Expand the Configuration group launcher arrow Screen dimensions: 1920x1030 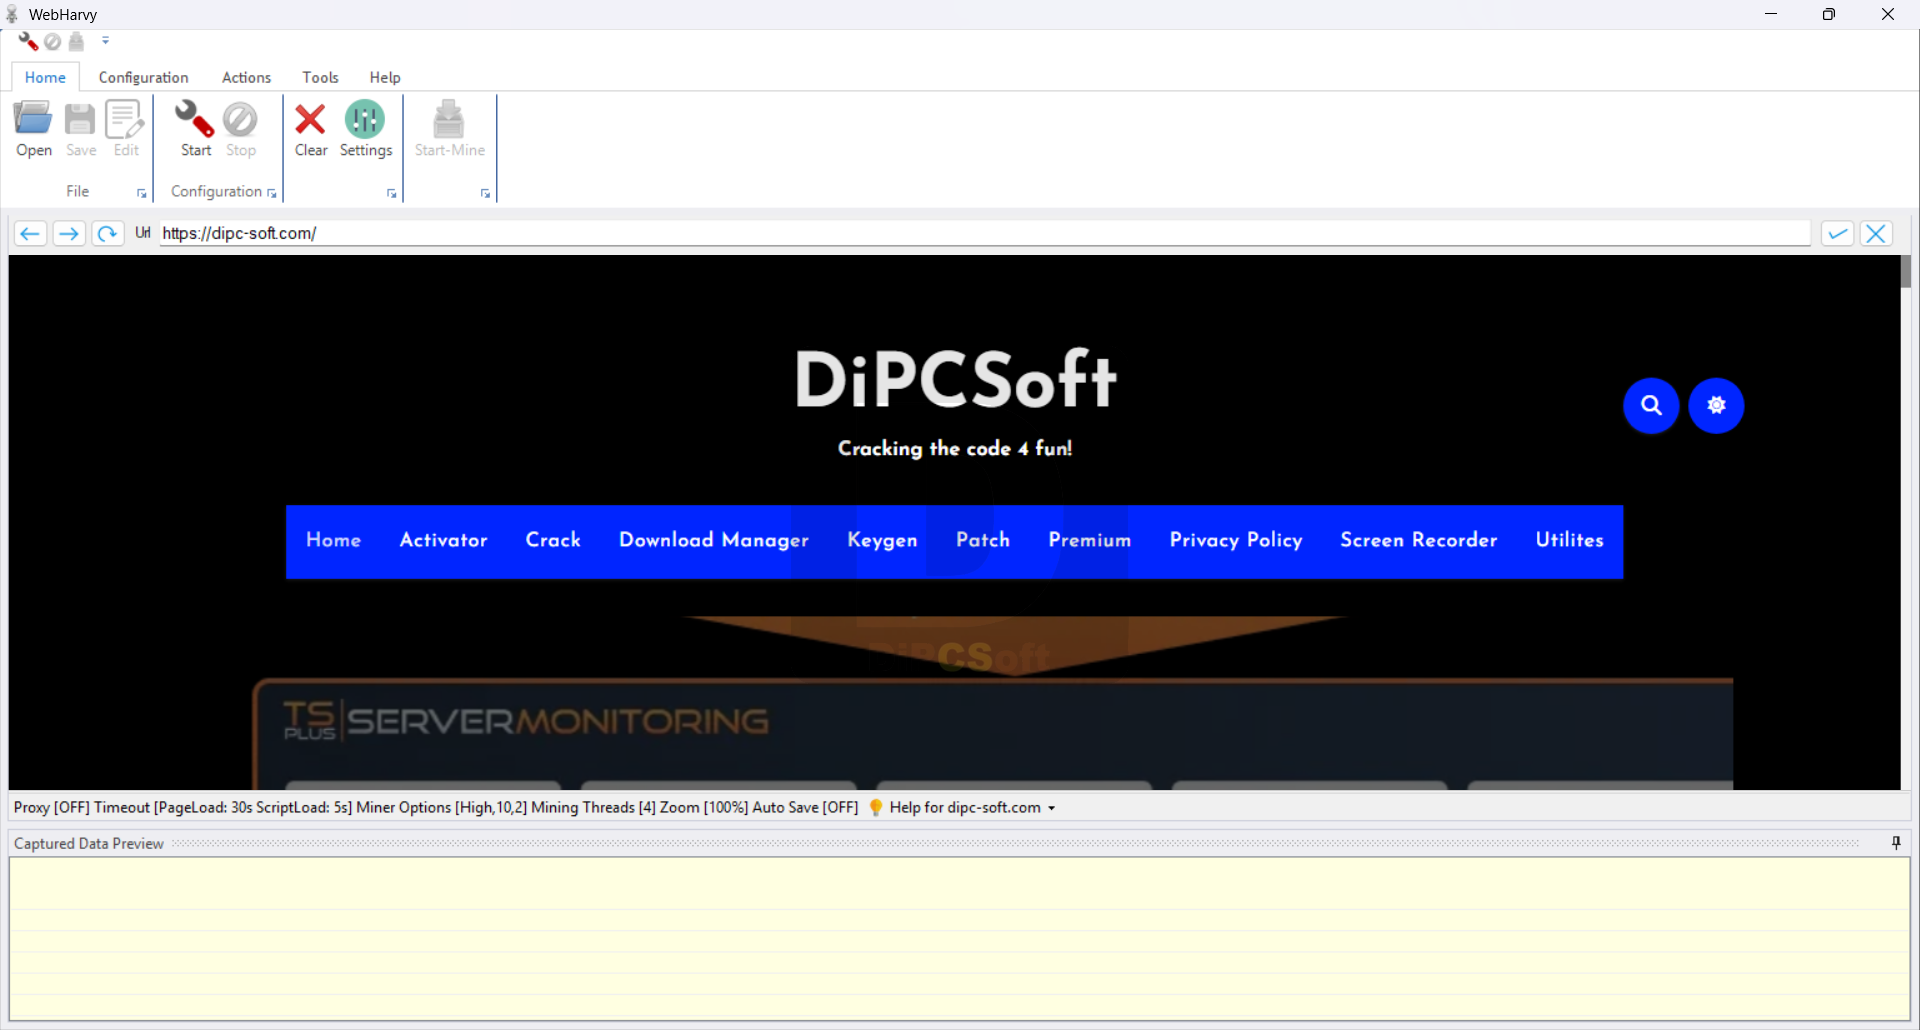pyautogui.click(x=272, y=193)
